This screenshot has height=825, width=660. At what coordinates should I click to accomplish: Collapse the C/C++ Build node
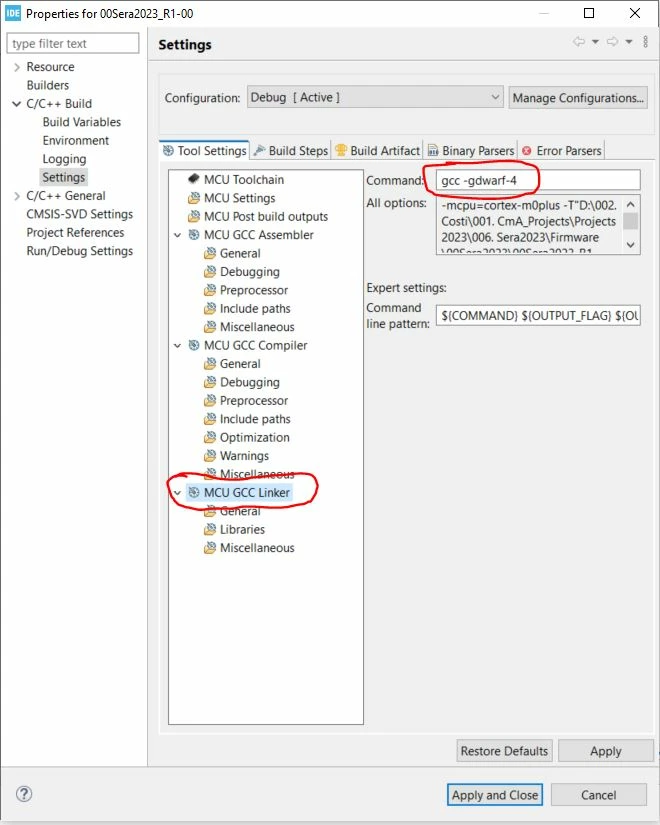[x=17, y=104]
